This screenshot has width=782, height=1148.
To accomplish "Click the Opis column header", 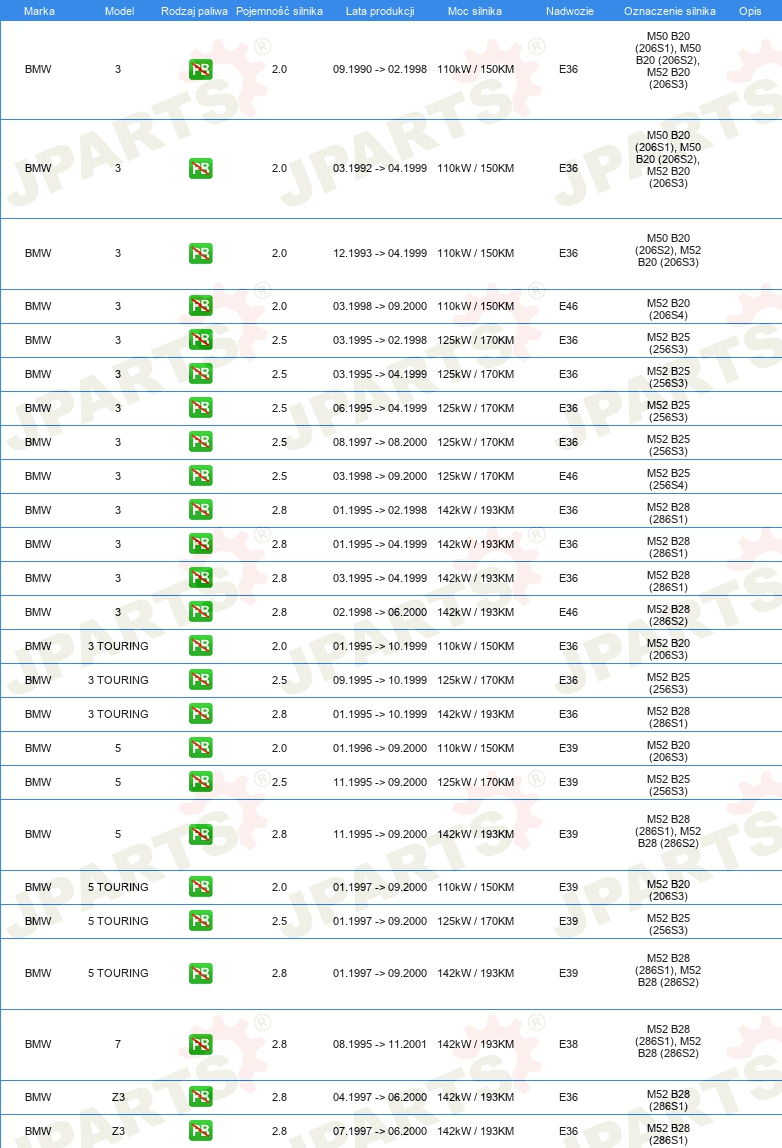I will 750,11.
